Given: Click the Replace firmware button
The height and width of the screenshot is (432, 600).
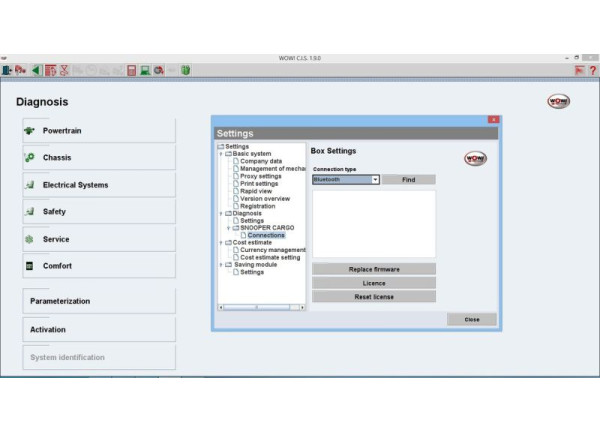Looking at the screenshot, I should point(374,269).
